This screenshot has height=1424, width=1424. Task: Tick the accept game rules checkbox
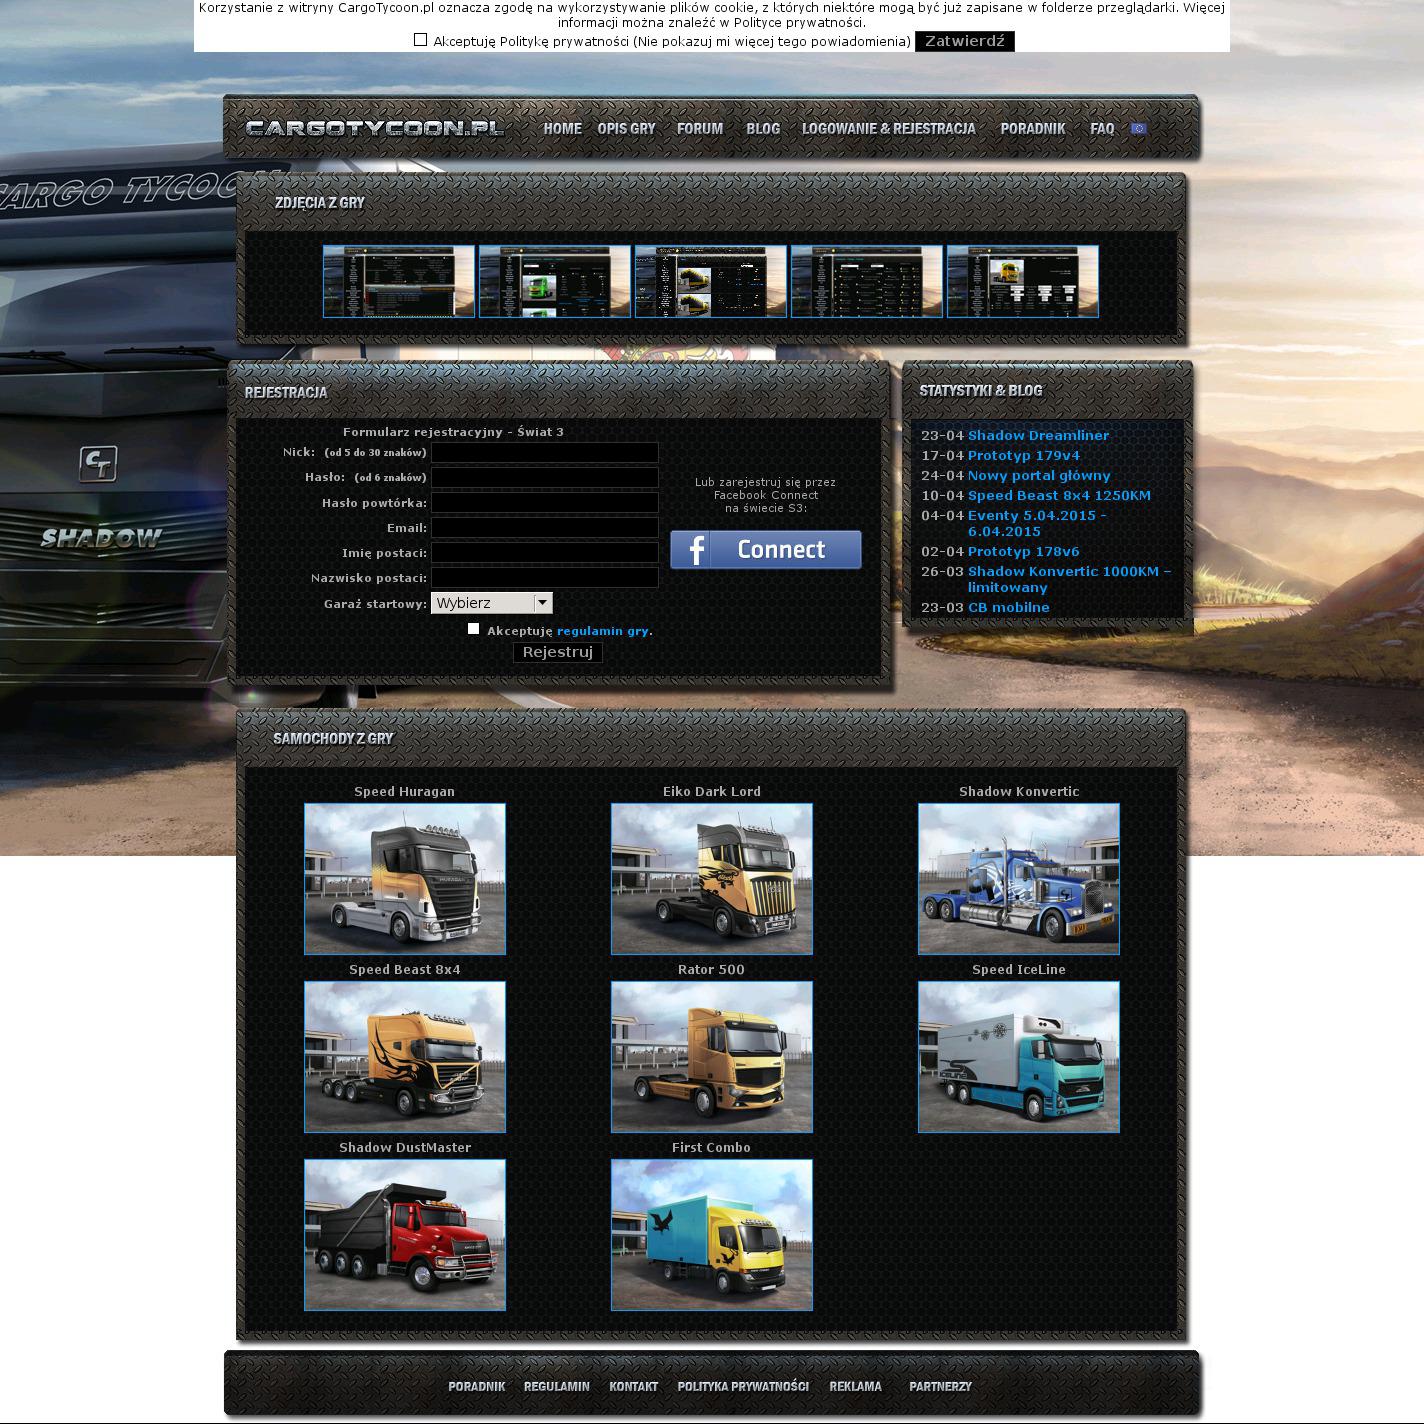coord(474,629)
